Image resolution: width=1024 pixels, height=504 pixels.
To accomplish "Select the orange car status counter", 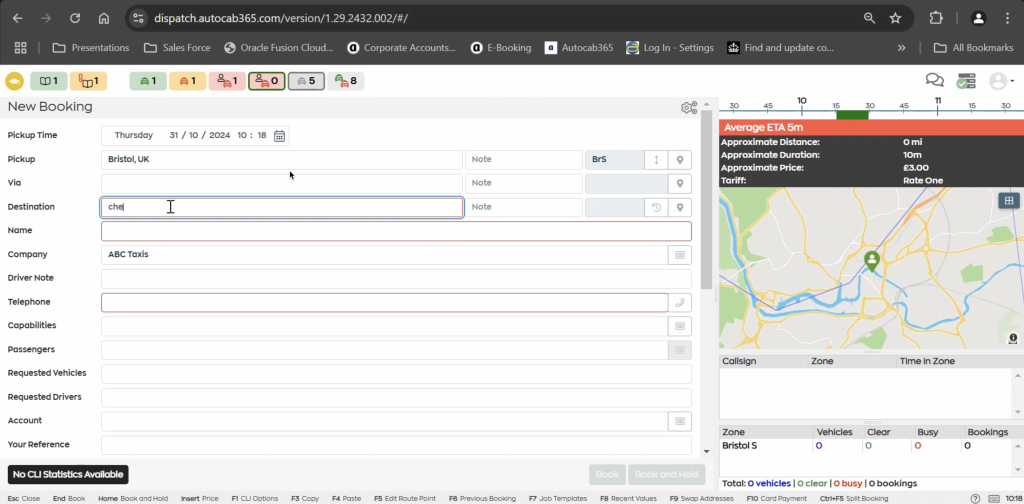I will click(x=187, y=81).
